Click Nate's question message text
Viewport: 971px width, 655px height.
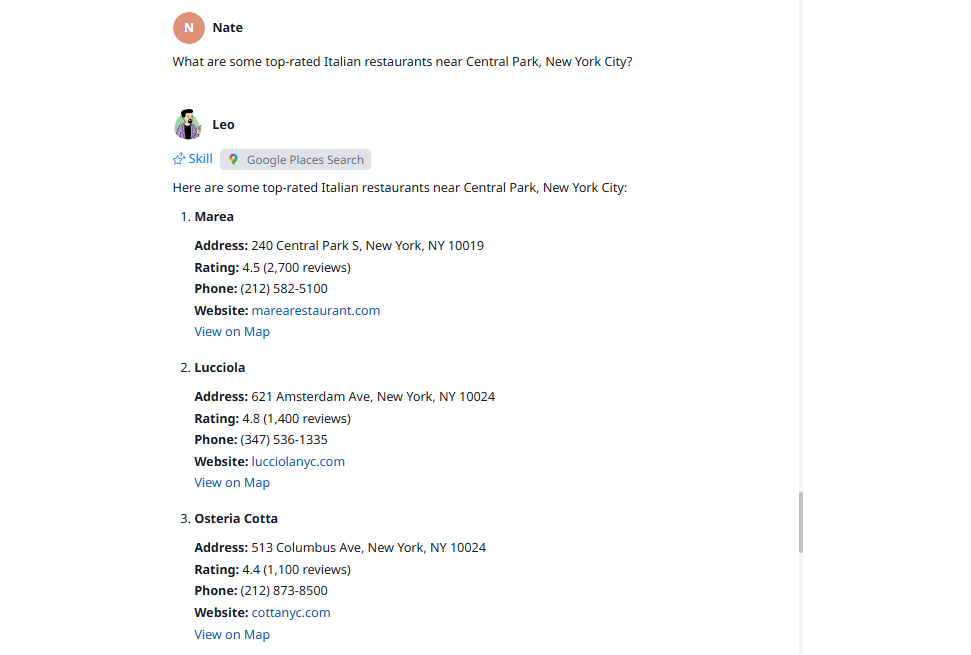click(403, 62)
